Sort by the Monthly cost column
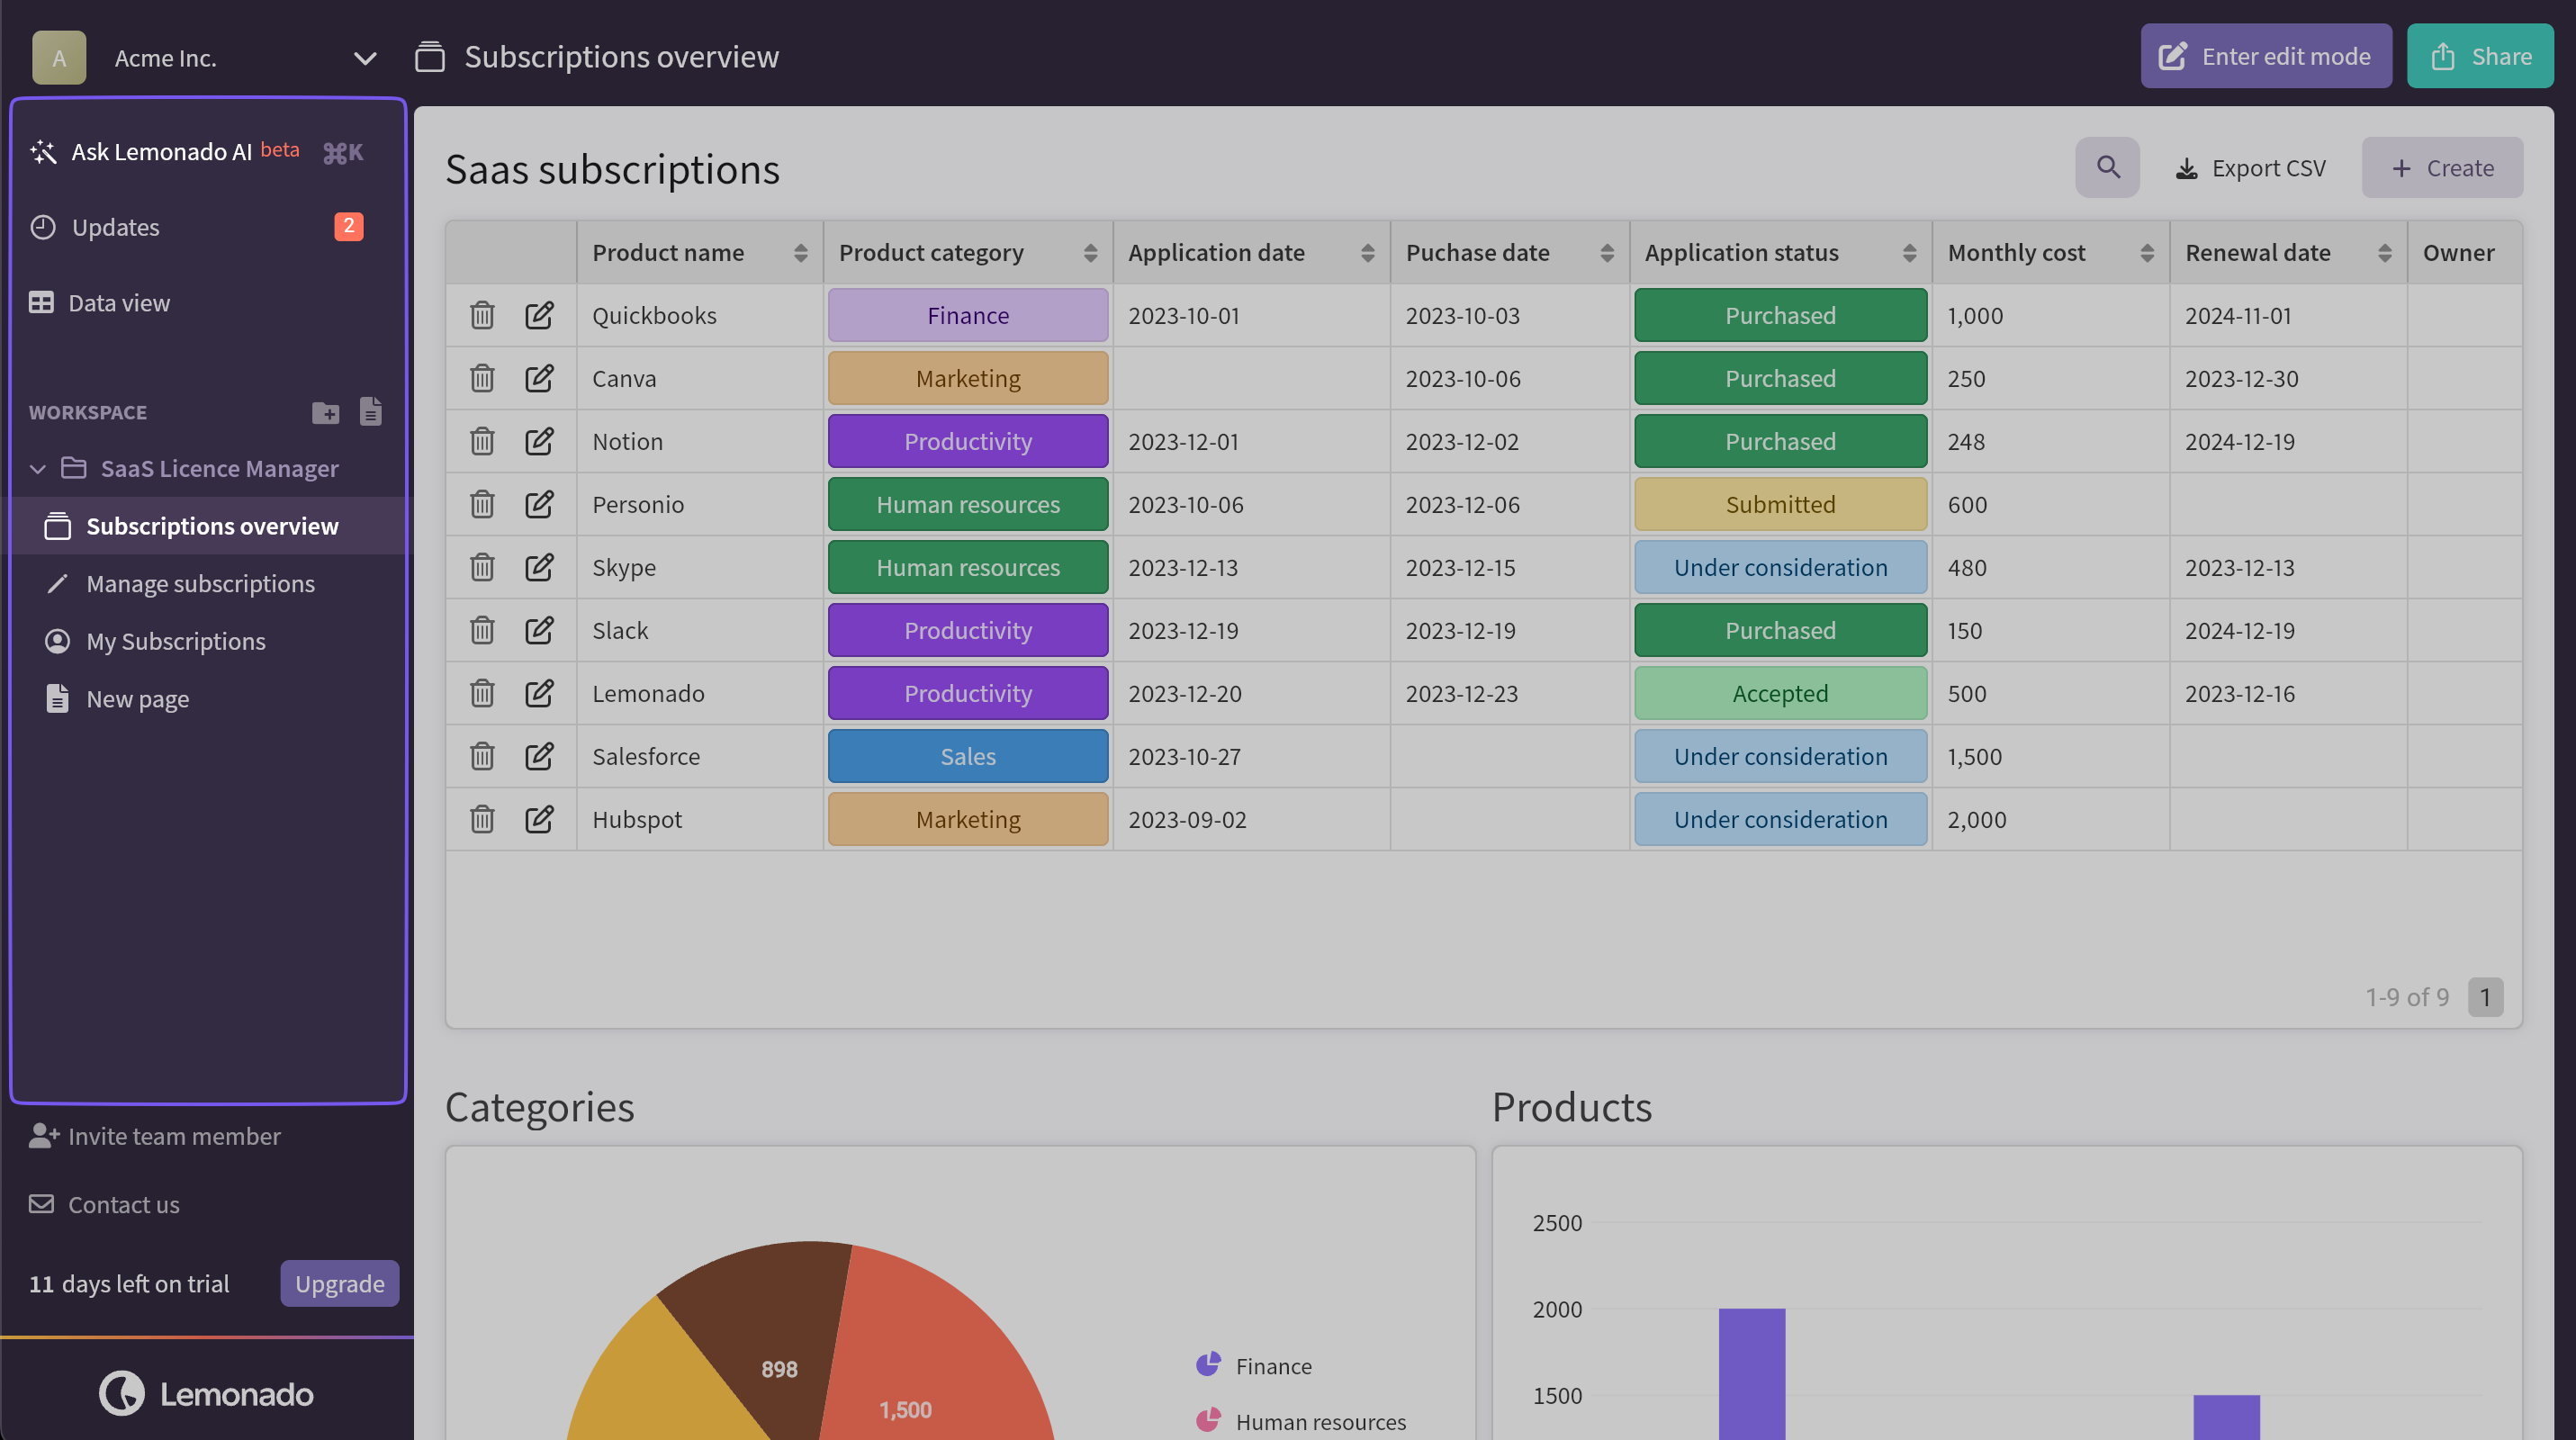2576x1440 pixels. pos(2147,253)
